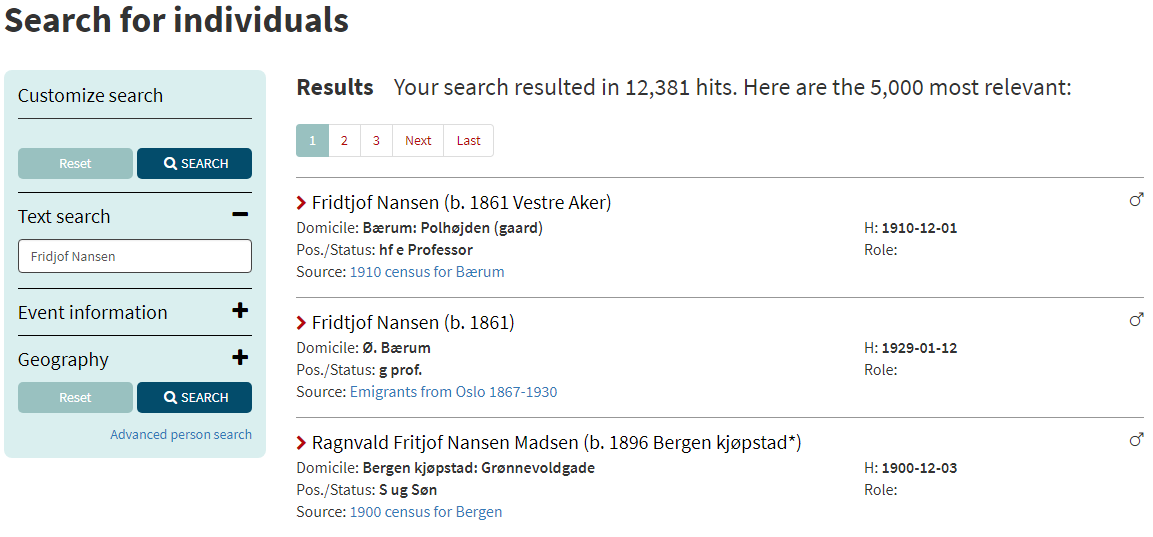The width and height of the screenshot is (1153, 537).
Task: Click red chevron beside Ragnvald Fritjof Nansen Madsen
Action: (x=302, y=443)
